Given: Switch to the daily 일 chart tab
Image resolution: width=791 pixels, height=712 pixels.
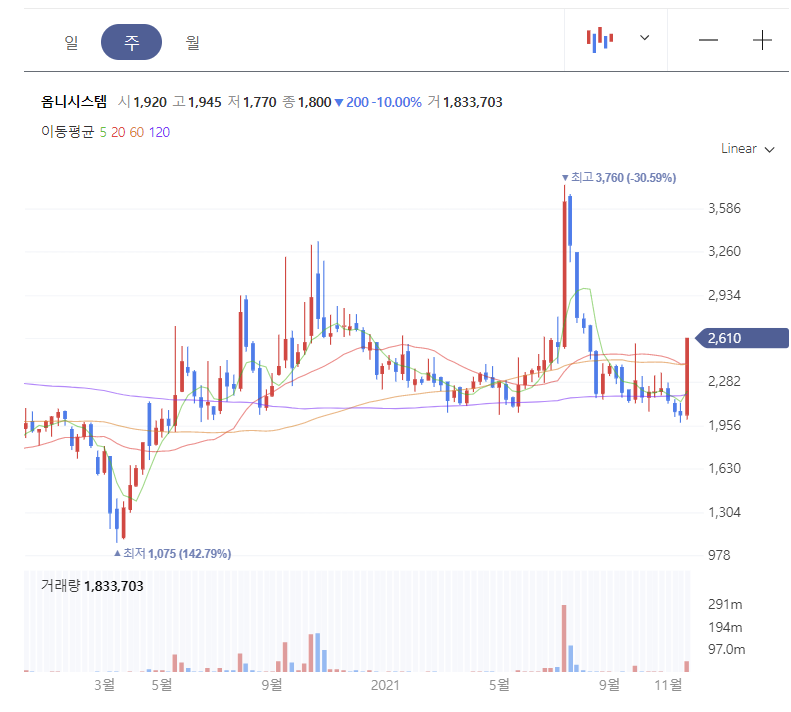Looking at the screenshot, I should point(71,42).
